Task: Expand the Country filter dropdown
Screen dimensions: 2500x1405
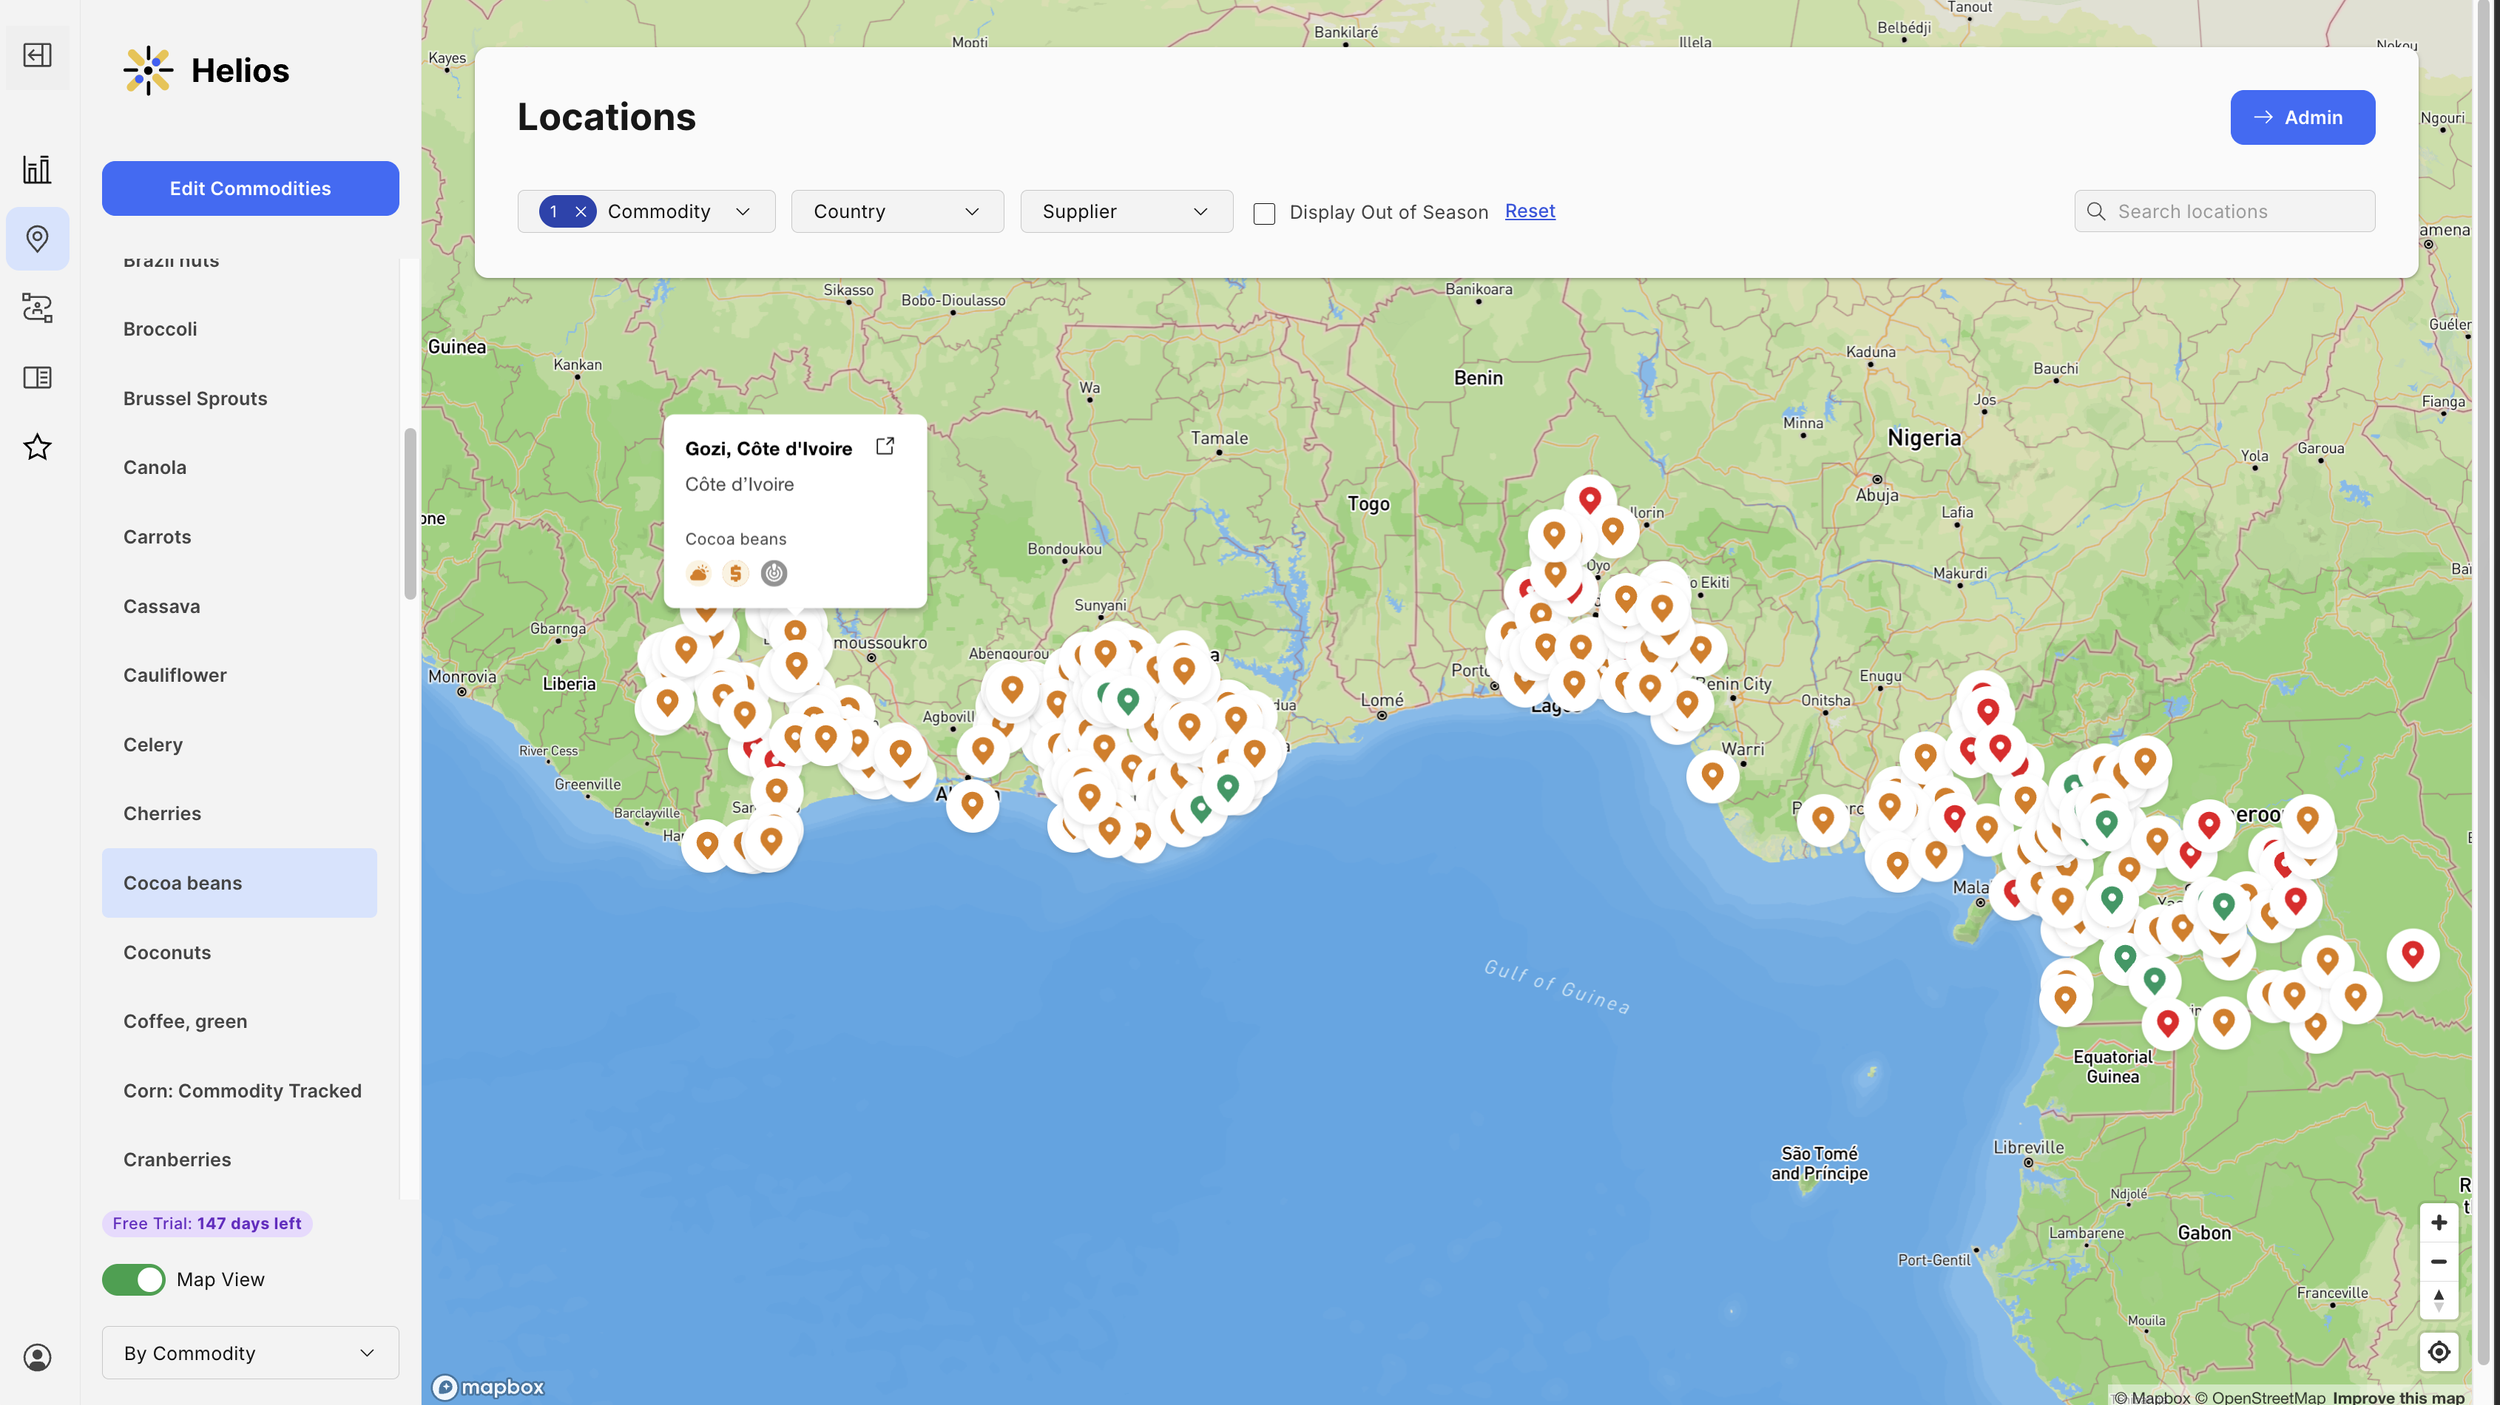Action: click(x=896, y=212)
